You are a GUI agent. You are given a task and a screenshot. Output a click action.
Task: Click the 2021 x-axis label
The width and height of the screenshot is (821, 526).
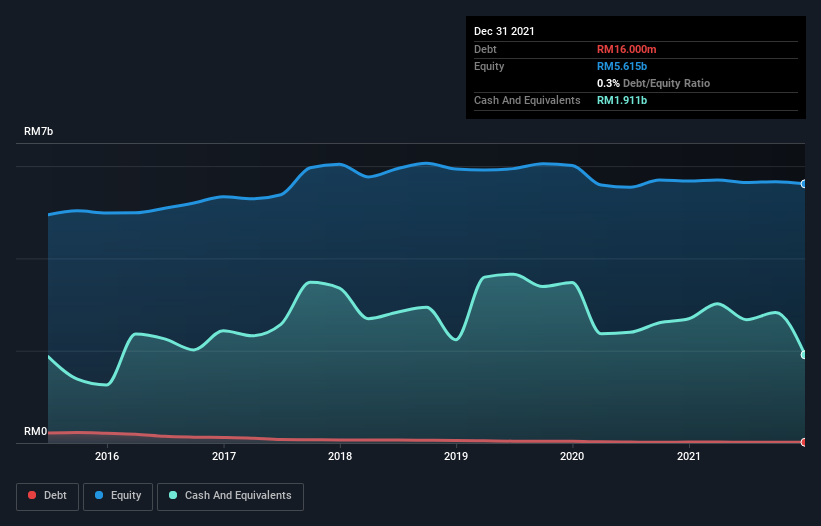coord(689,456)
